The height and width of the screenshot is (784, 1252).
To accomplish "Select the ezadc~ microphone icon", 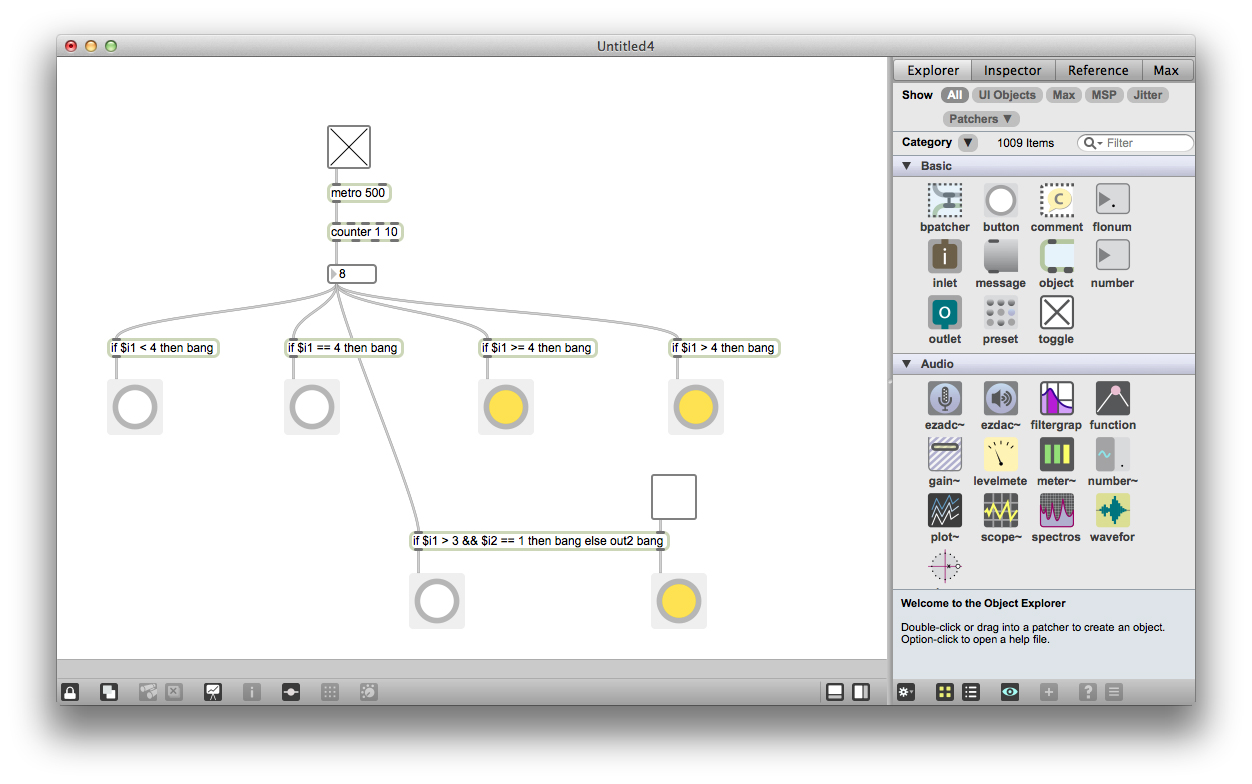I will click(945, 398).
